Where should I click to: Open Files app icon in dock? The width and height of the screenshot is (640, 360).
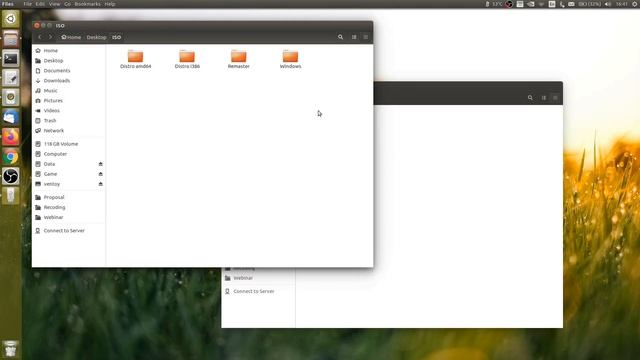click(11, 39)
